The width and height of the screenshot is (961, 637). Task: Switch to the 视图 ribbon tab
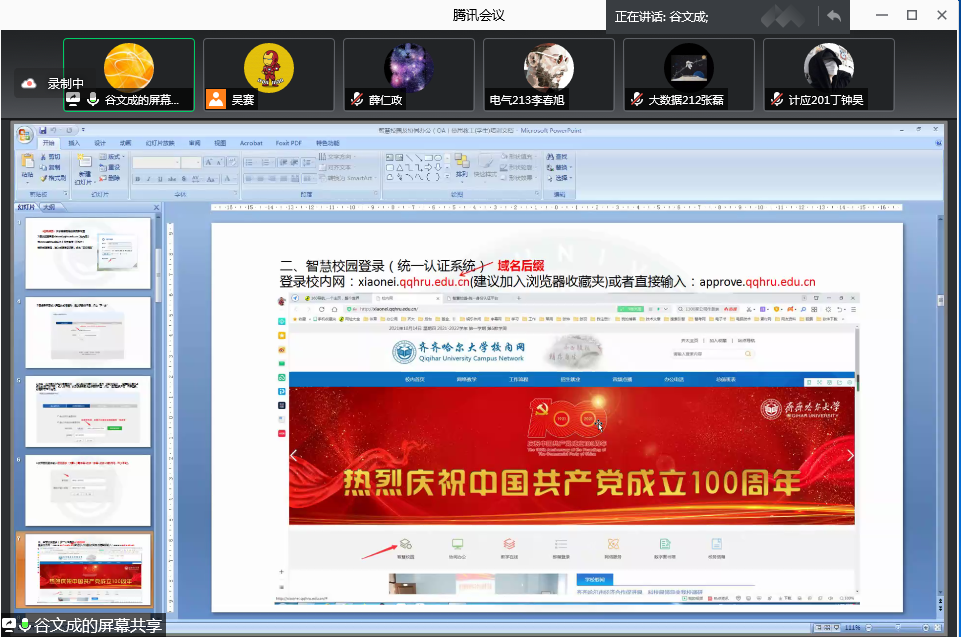220,143
